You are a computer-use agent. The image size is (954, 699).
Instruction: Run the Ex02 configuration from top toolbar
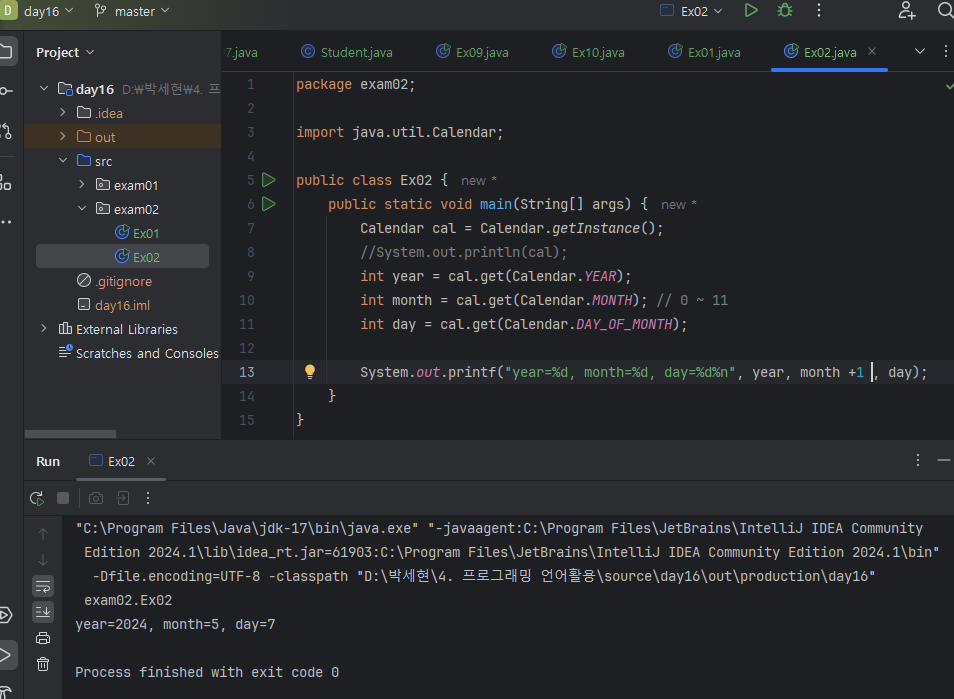pyautogui.click(x=751, y=10)
